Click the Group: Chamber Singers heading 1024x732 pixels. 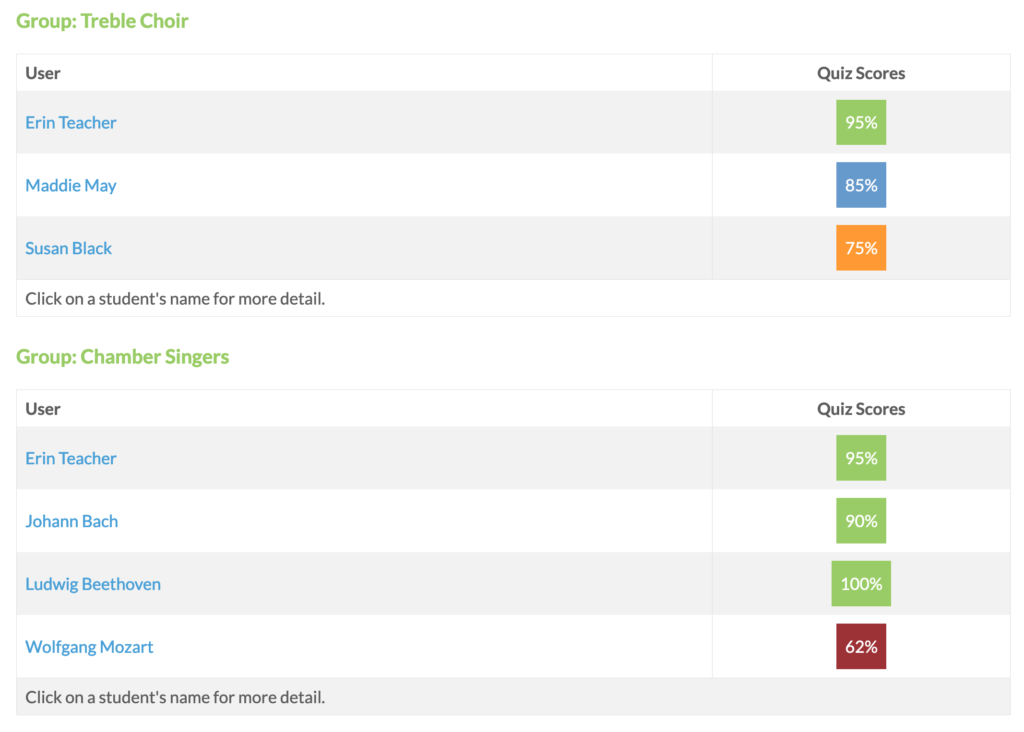pyautogui.click(x=122, y=357)
